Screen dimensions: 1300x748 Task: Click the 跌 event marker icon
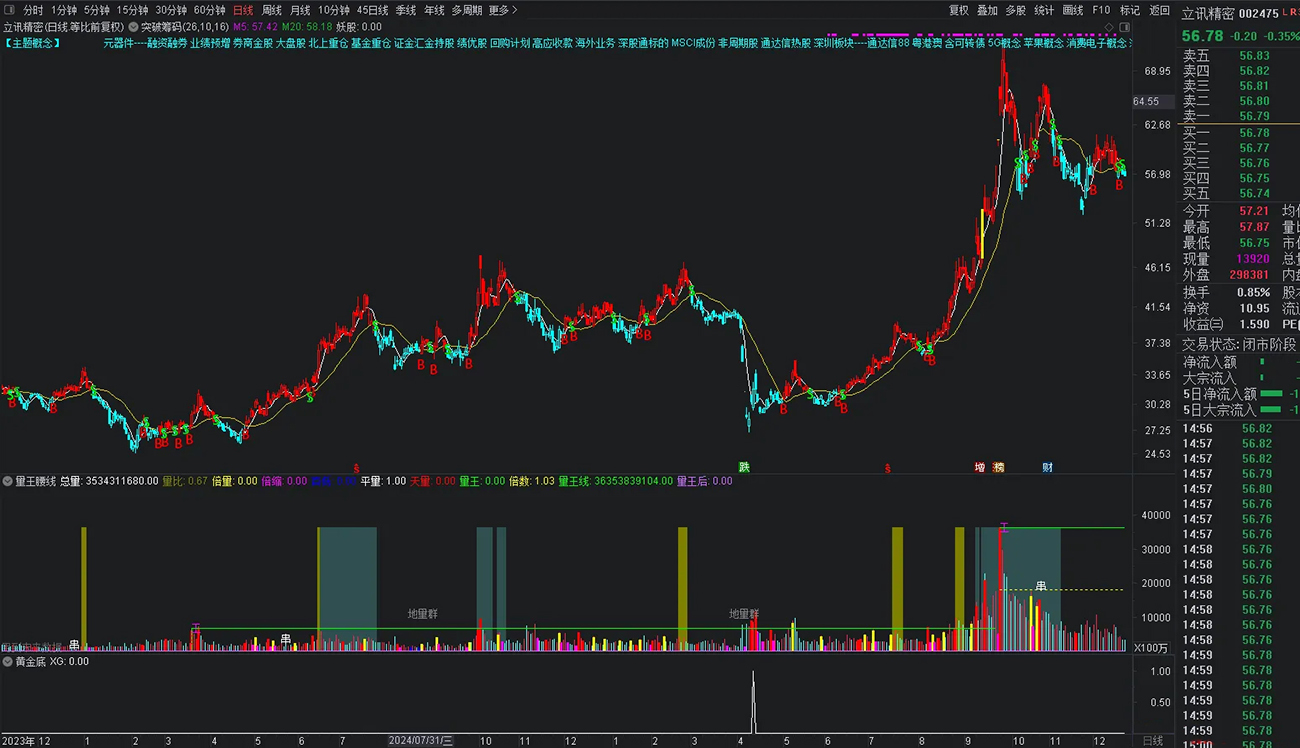coord(744,467)
